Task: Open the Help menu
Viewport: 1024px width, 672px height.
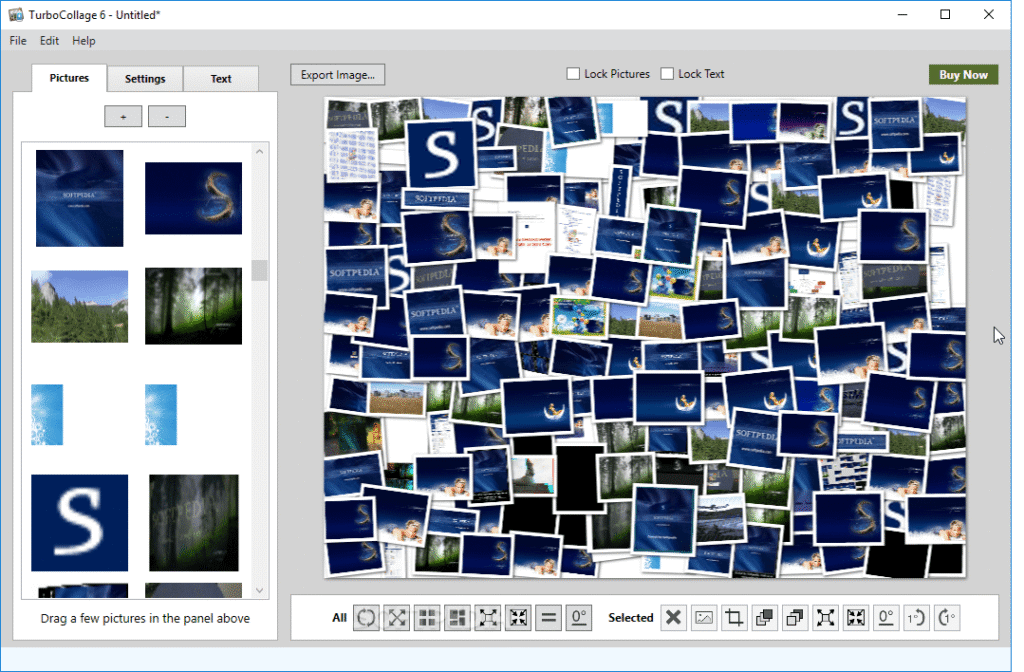Action: [84, 41]
